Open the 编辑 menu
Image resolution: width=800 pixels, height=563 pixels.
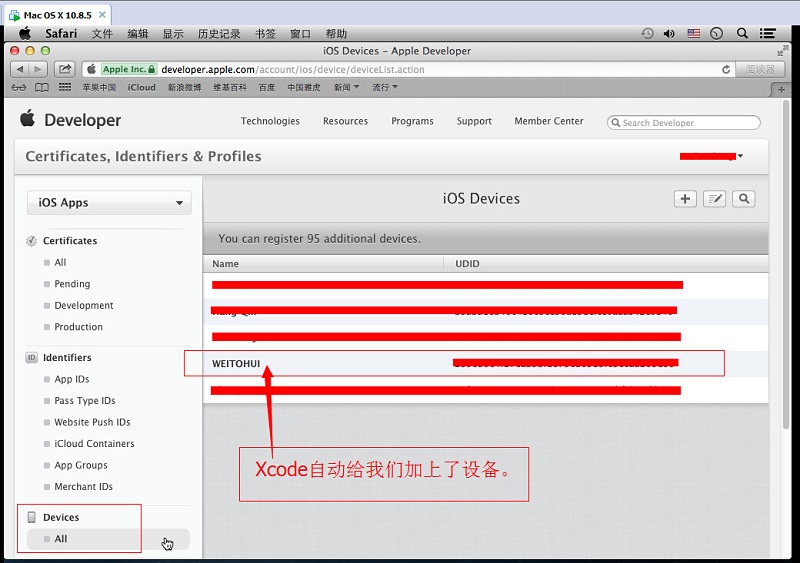tap(138, 34)
